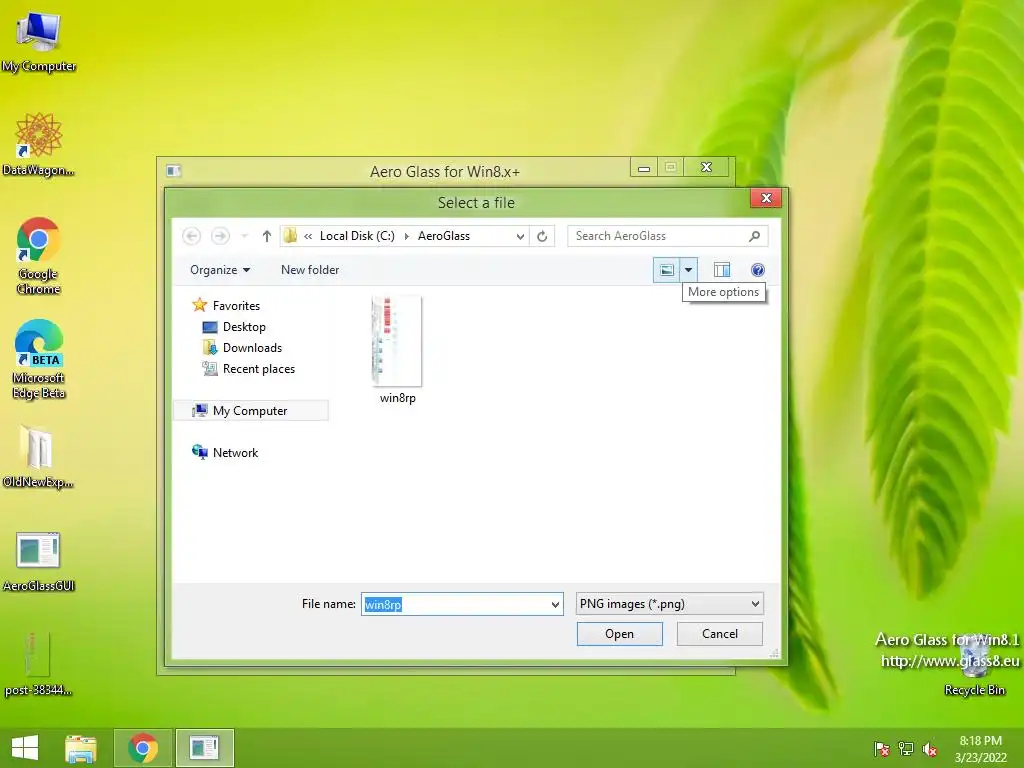Image resolution: width=1024 pixels, height=768 pixels.
Task: Create a New folder
Action: click(310, 270)
